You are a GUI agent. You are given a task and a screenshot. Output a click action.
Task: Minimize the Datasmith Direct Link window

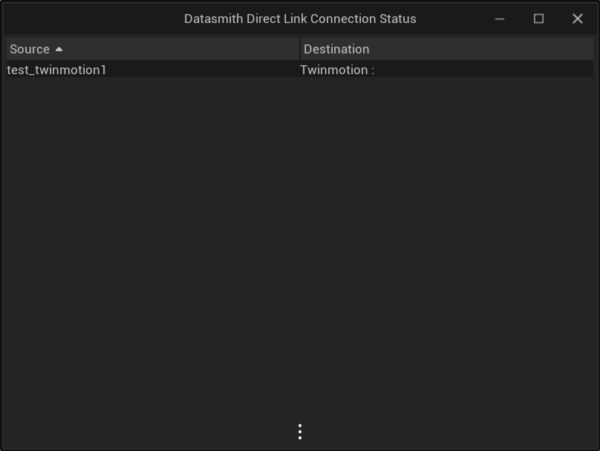pyautogui.click(x=500, y=19)
